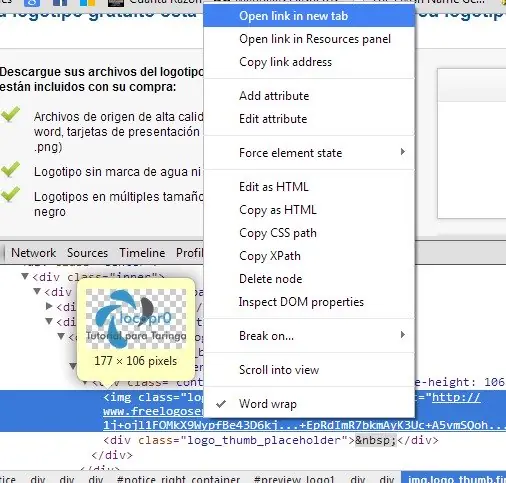Select the closing </div> line below placeholder
This screenshot has width=506, height=483.
point(112,455)
